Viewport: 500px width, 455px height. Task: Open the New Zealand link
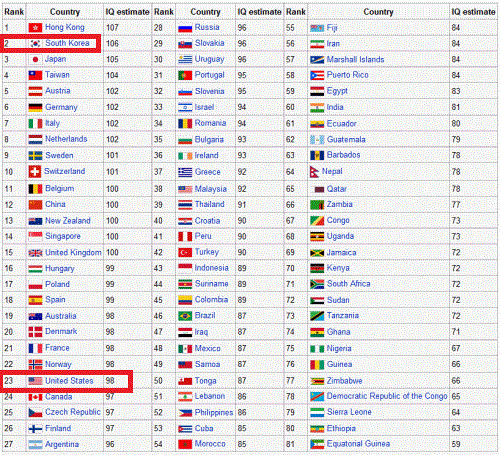pos(68,221)
